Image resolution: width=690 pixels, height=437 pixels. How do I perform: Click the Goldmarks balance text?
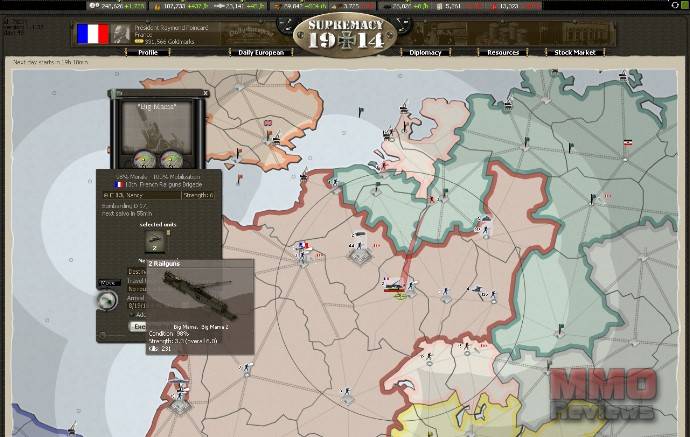point(169,42)
